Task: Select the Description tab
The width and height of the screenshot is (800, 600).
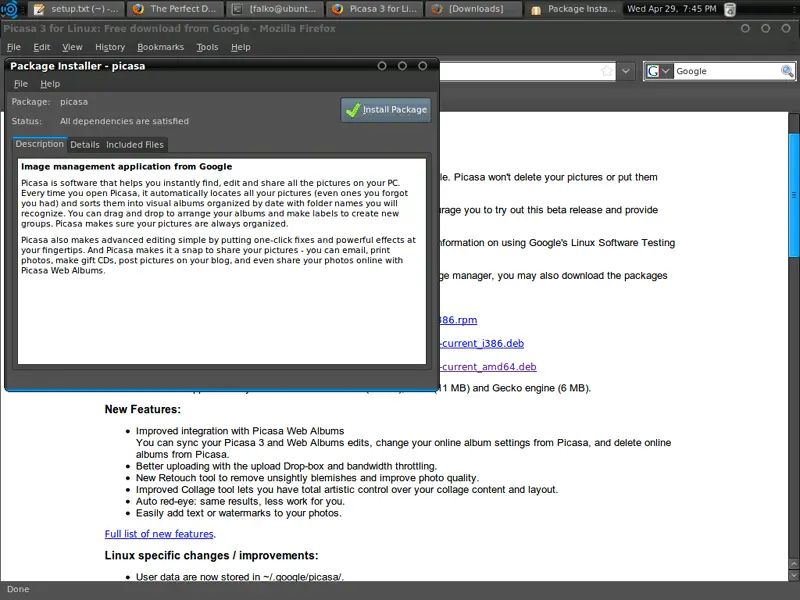Action: 39,144
